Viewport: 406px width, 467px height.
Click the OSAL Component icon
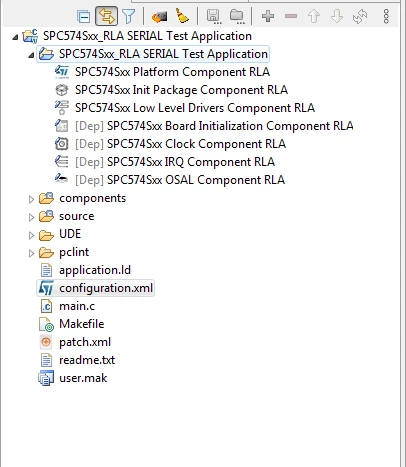62,179
